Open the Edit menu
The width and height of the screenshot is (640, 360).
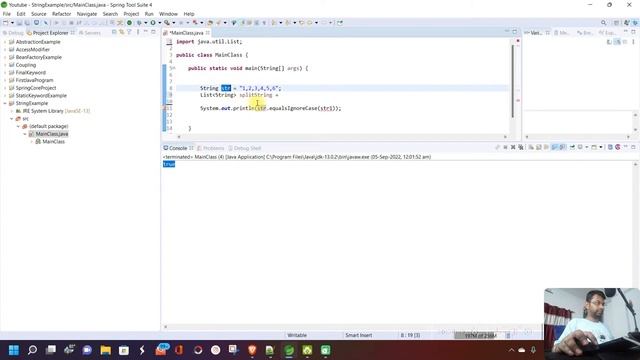click(x=21, y=14)
